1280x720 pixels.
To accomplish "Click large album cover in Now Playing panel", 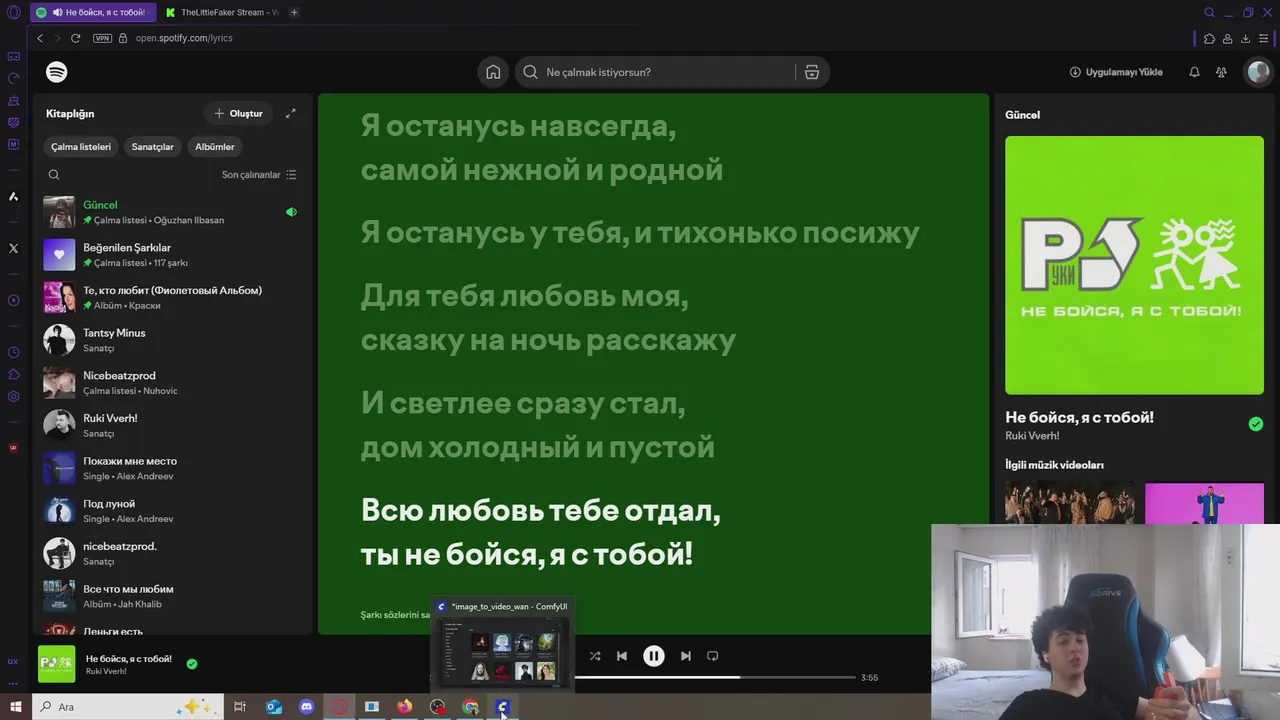I will (x=1134, y=265).
